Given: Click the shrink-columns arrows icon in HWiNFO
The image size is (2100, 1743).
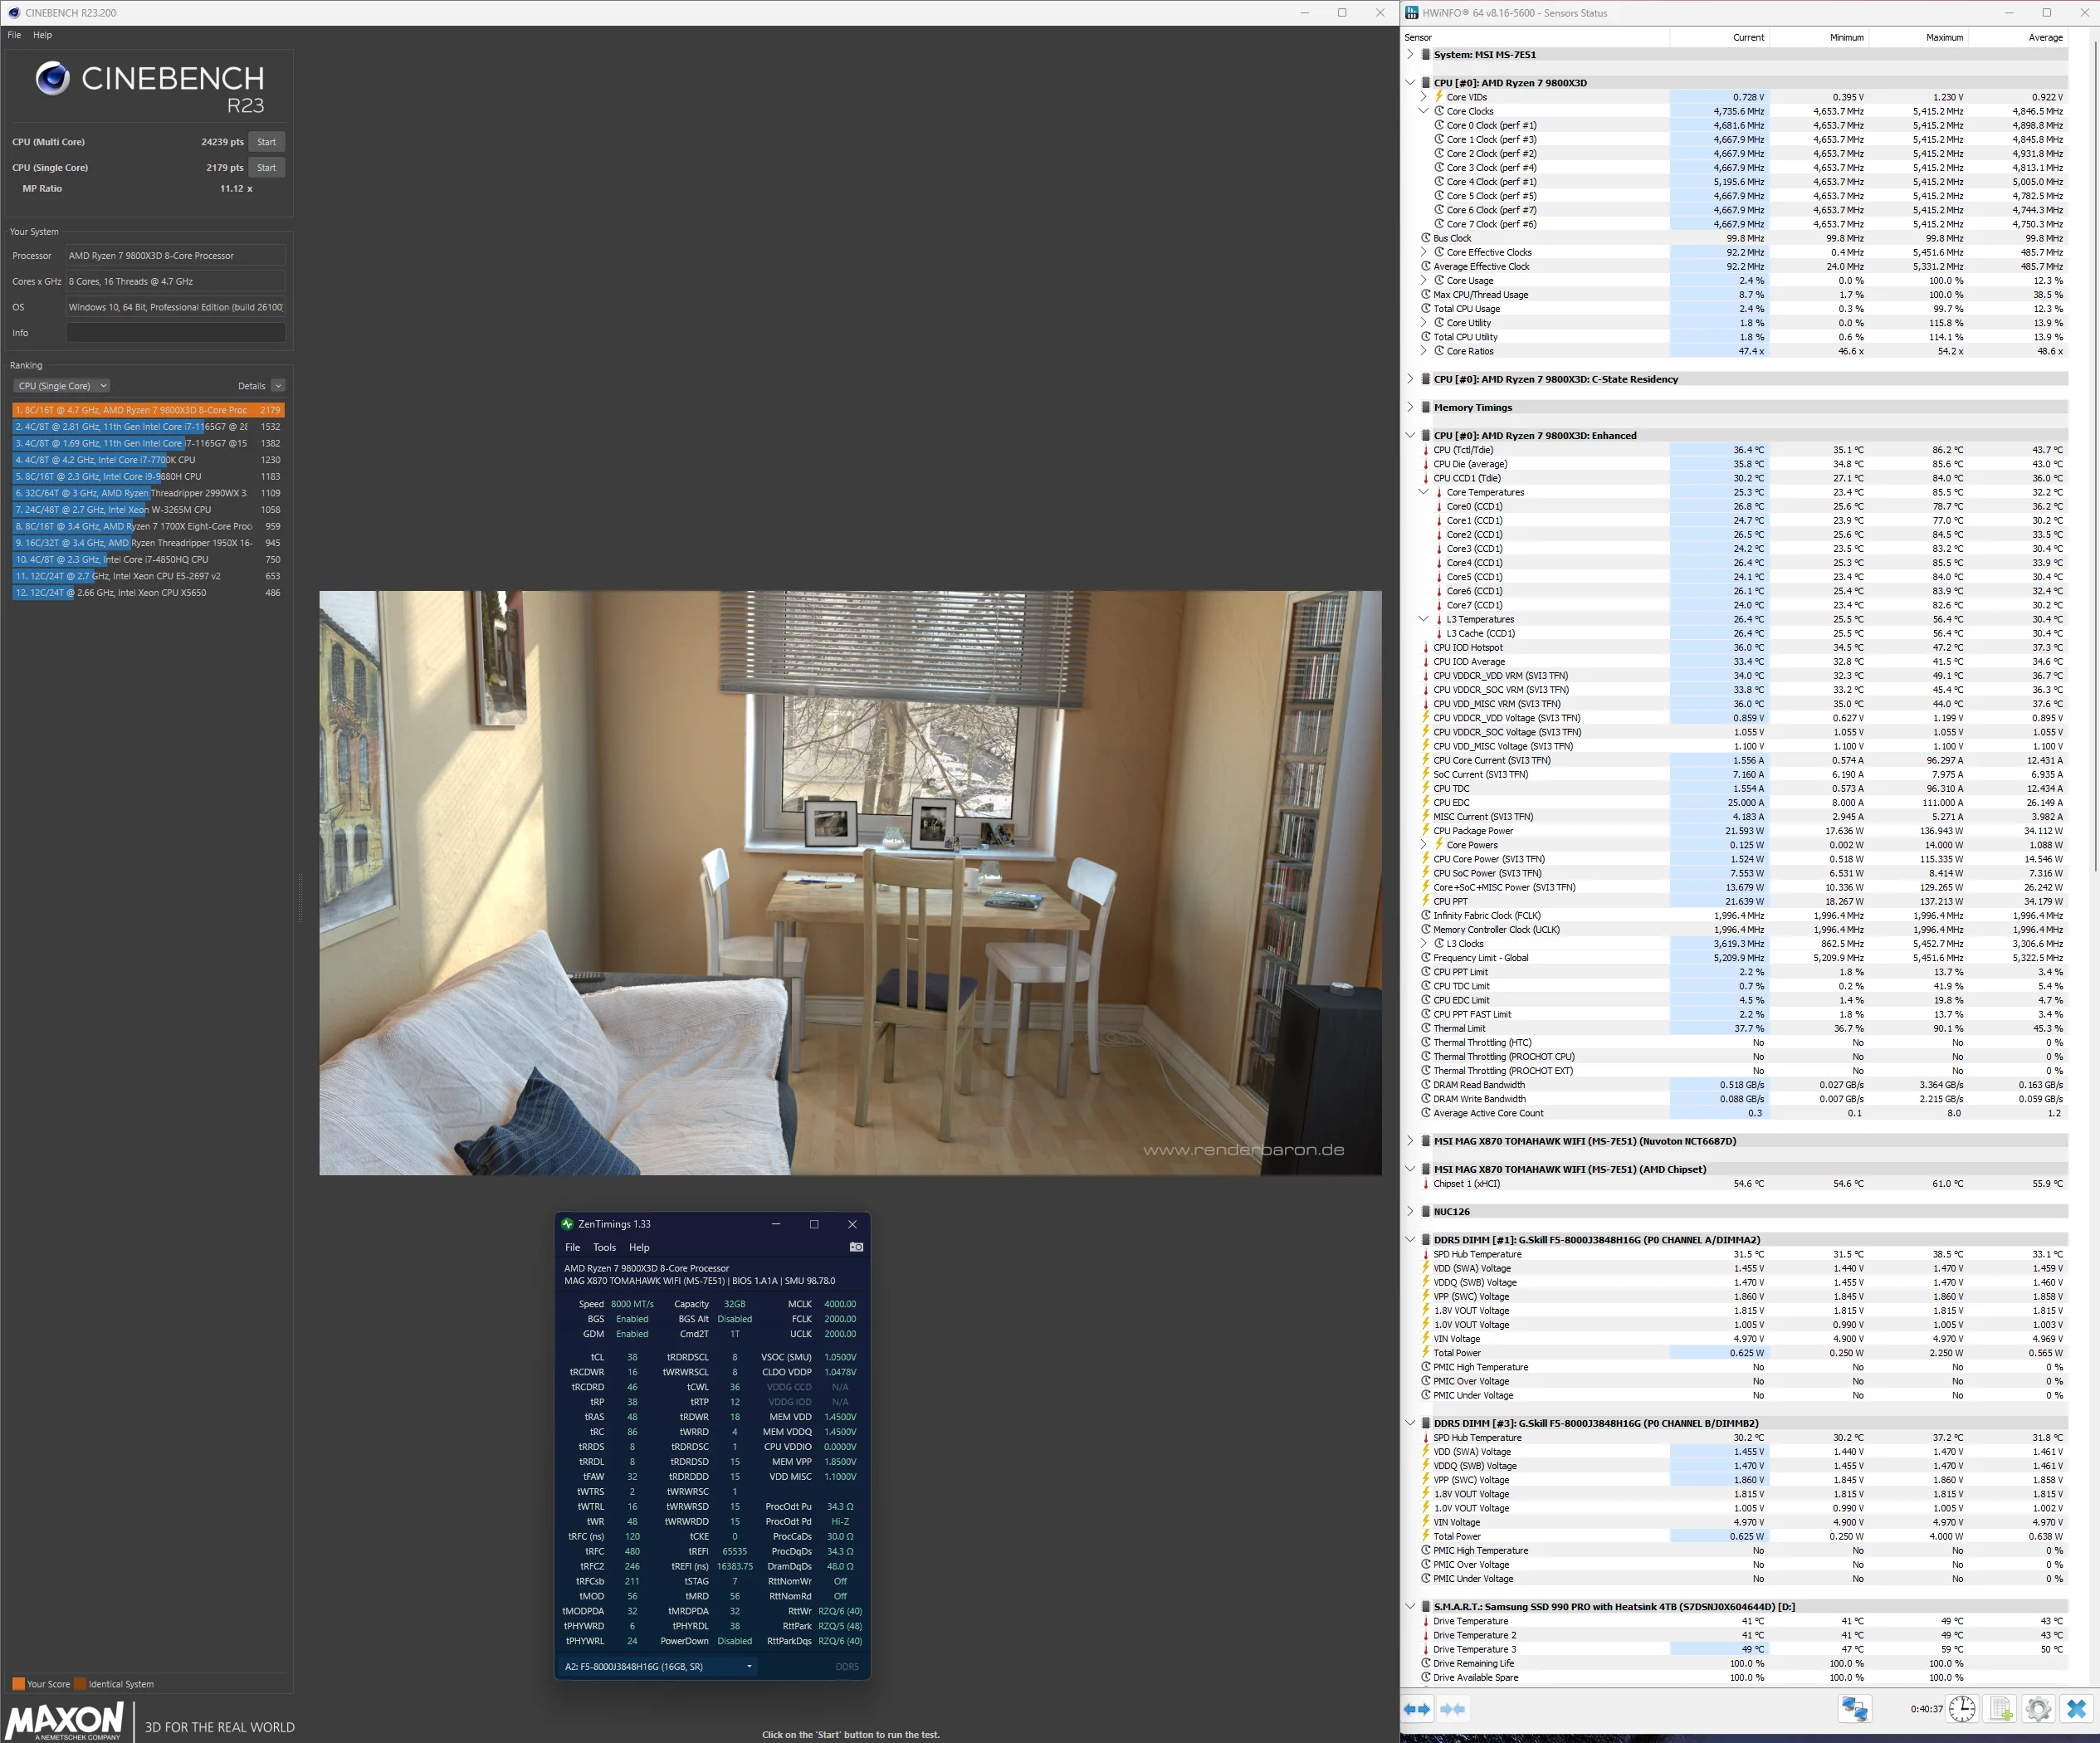Looking at the screenshot, I should click(1452, 1709).
